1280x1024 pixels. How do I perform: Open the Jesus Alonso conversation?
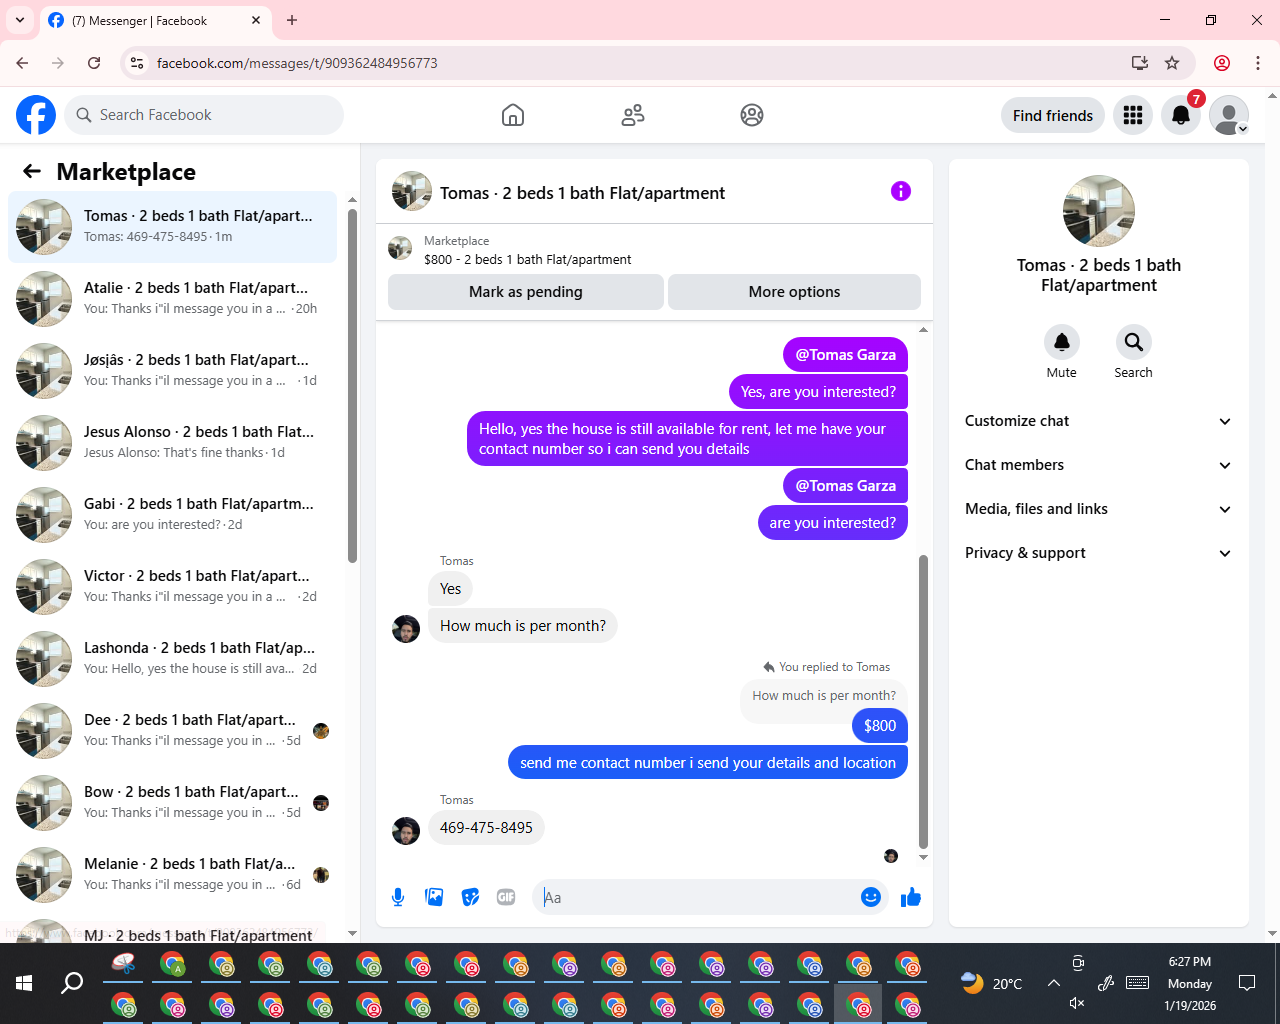[172, 443]
